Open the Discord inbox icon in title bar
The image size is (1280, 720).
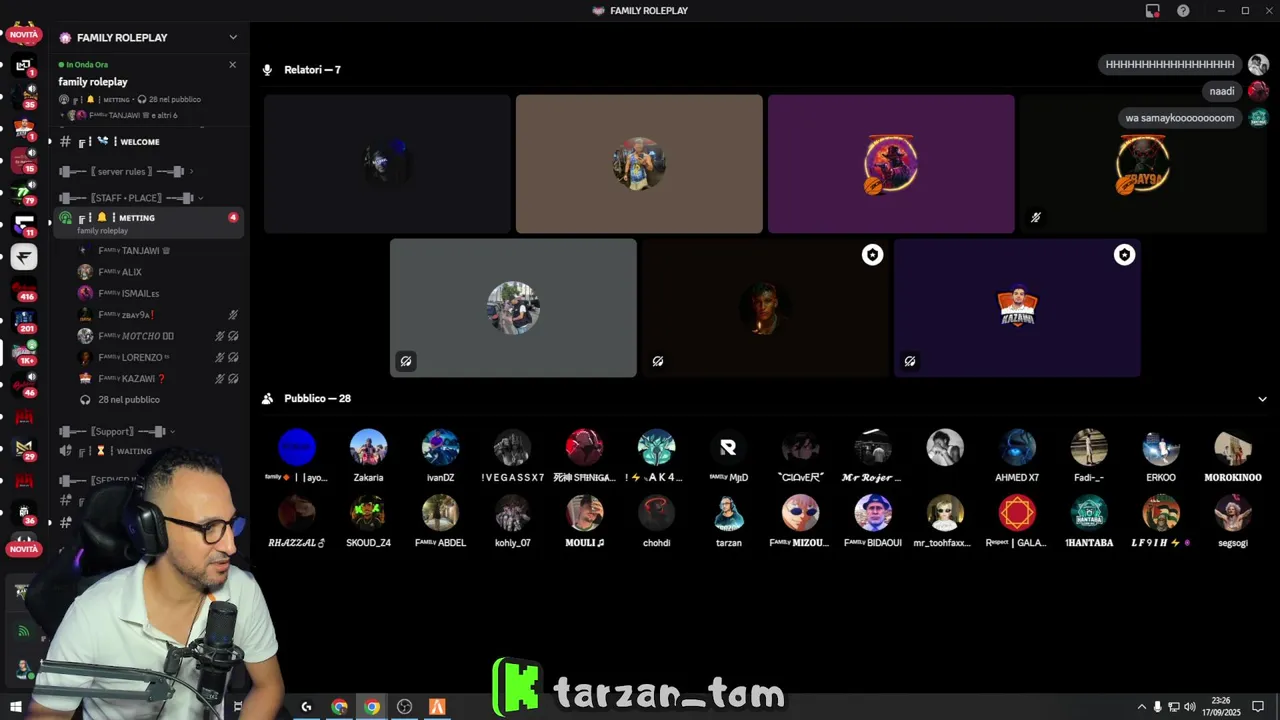pos(1153,11)
